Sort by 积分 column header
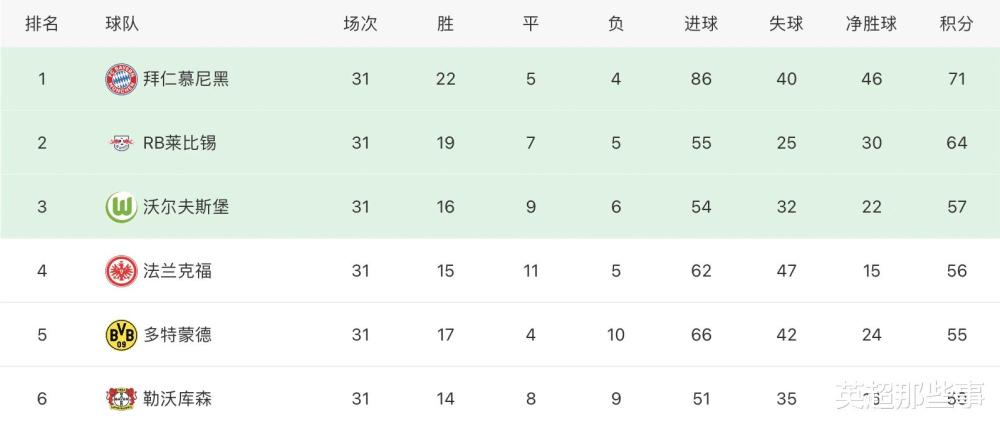This screenshot has width=1000, height=429. (957, 24)
